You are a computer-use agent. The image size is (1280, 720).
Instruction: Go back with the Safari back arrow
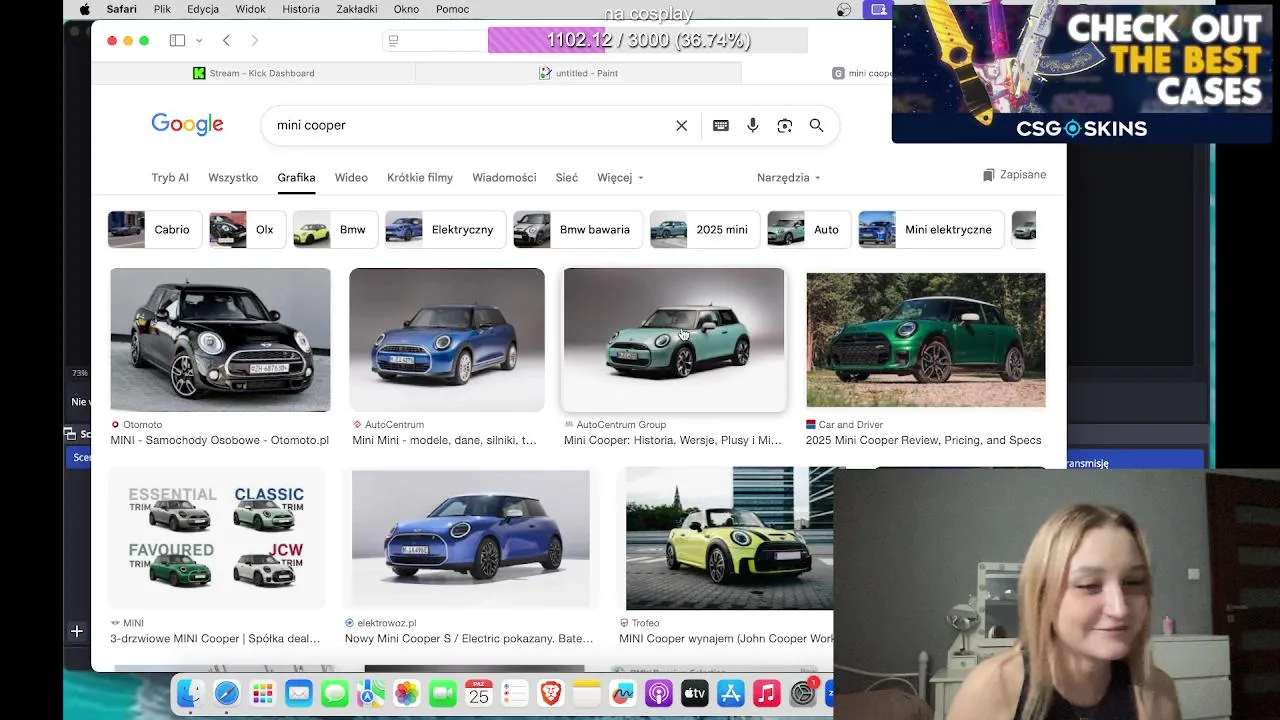tap(226, 40)
